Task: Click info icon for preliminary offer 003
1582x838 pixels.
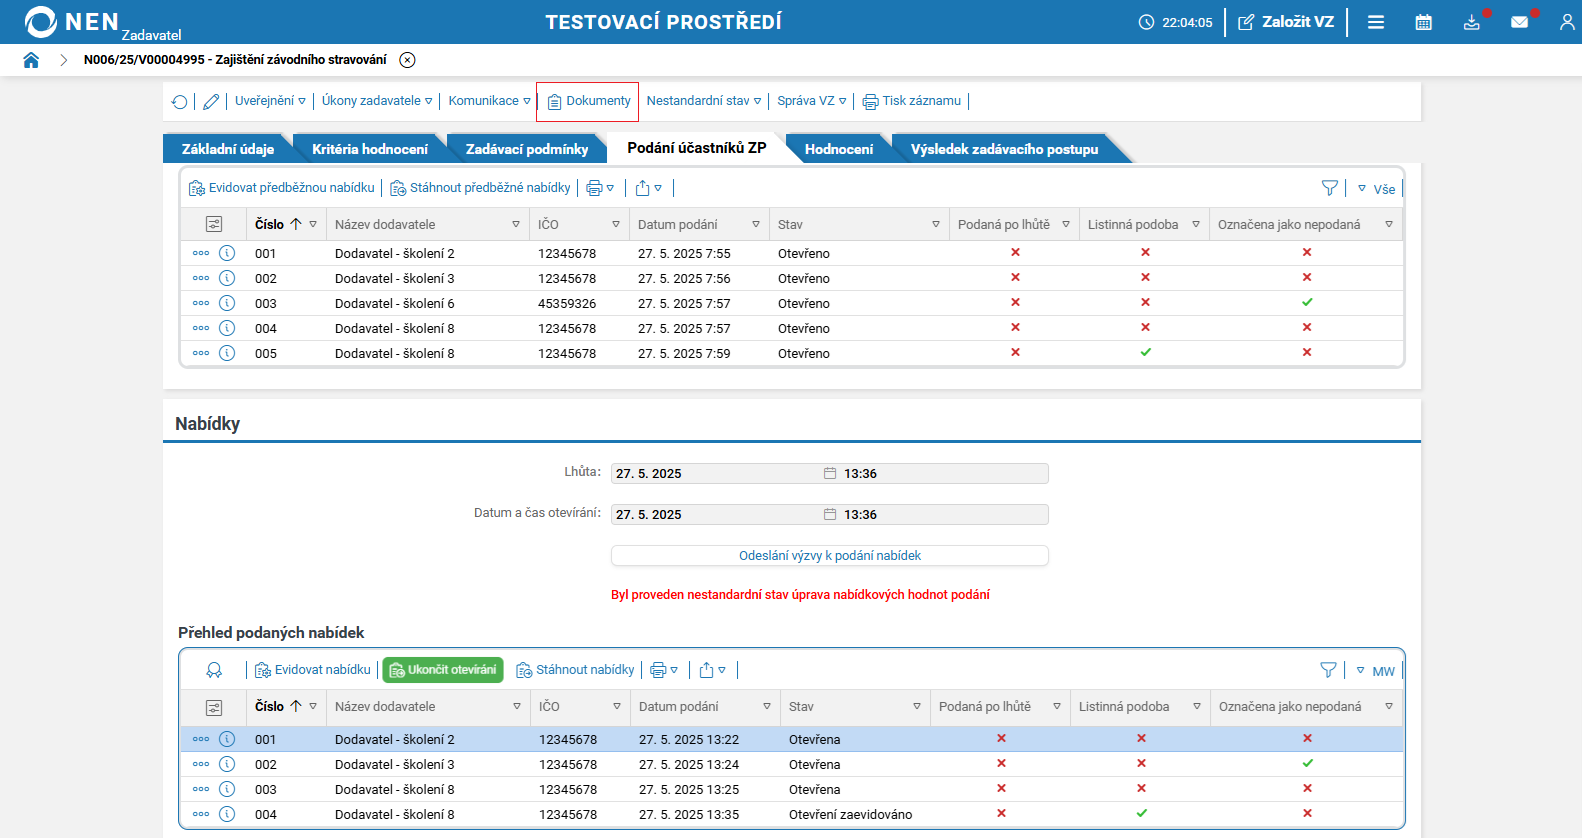Action: [x=227, y=303]
